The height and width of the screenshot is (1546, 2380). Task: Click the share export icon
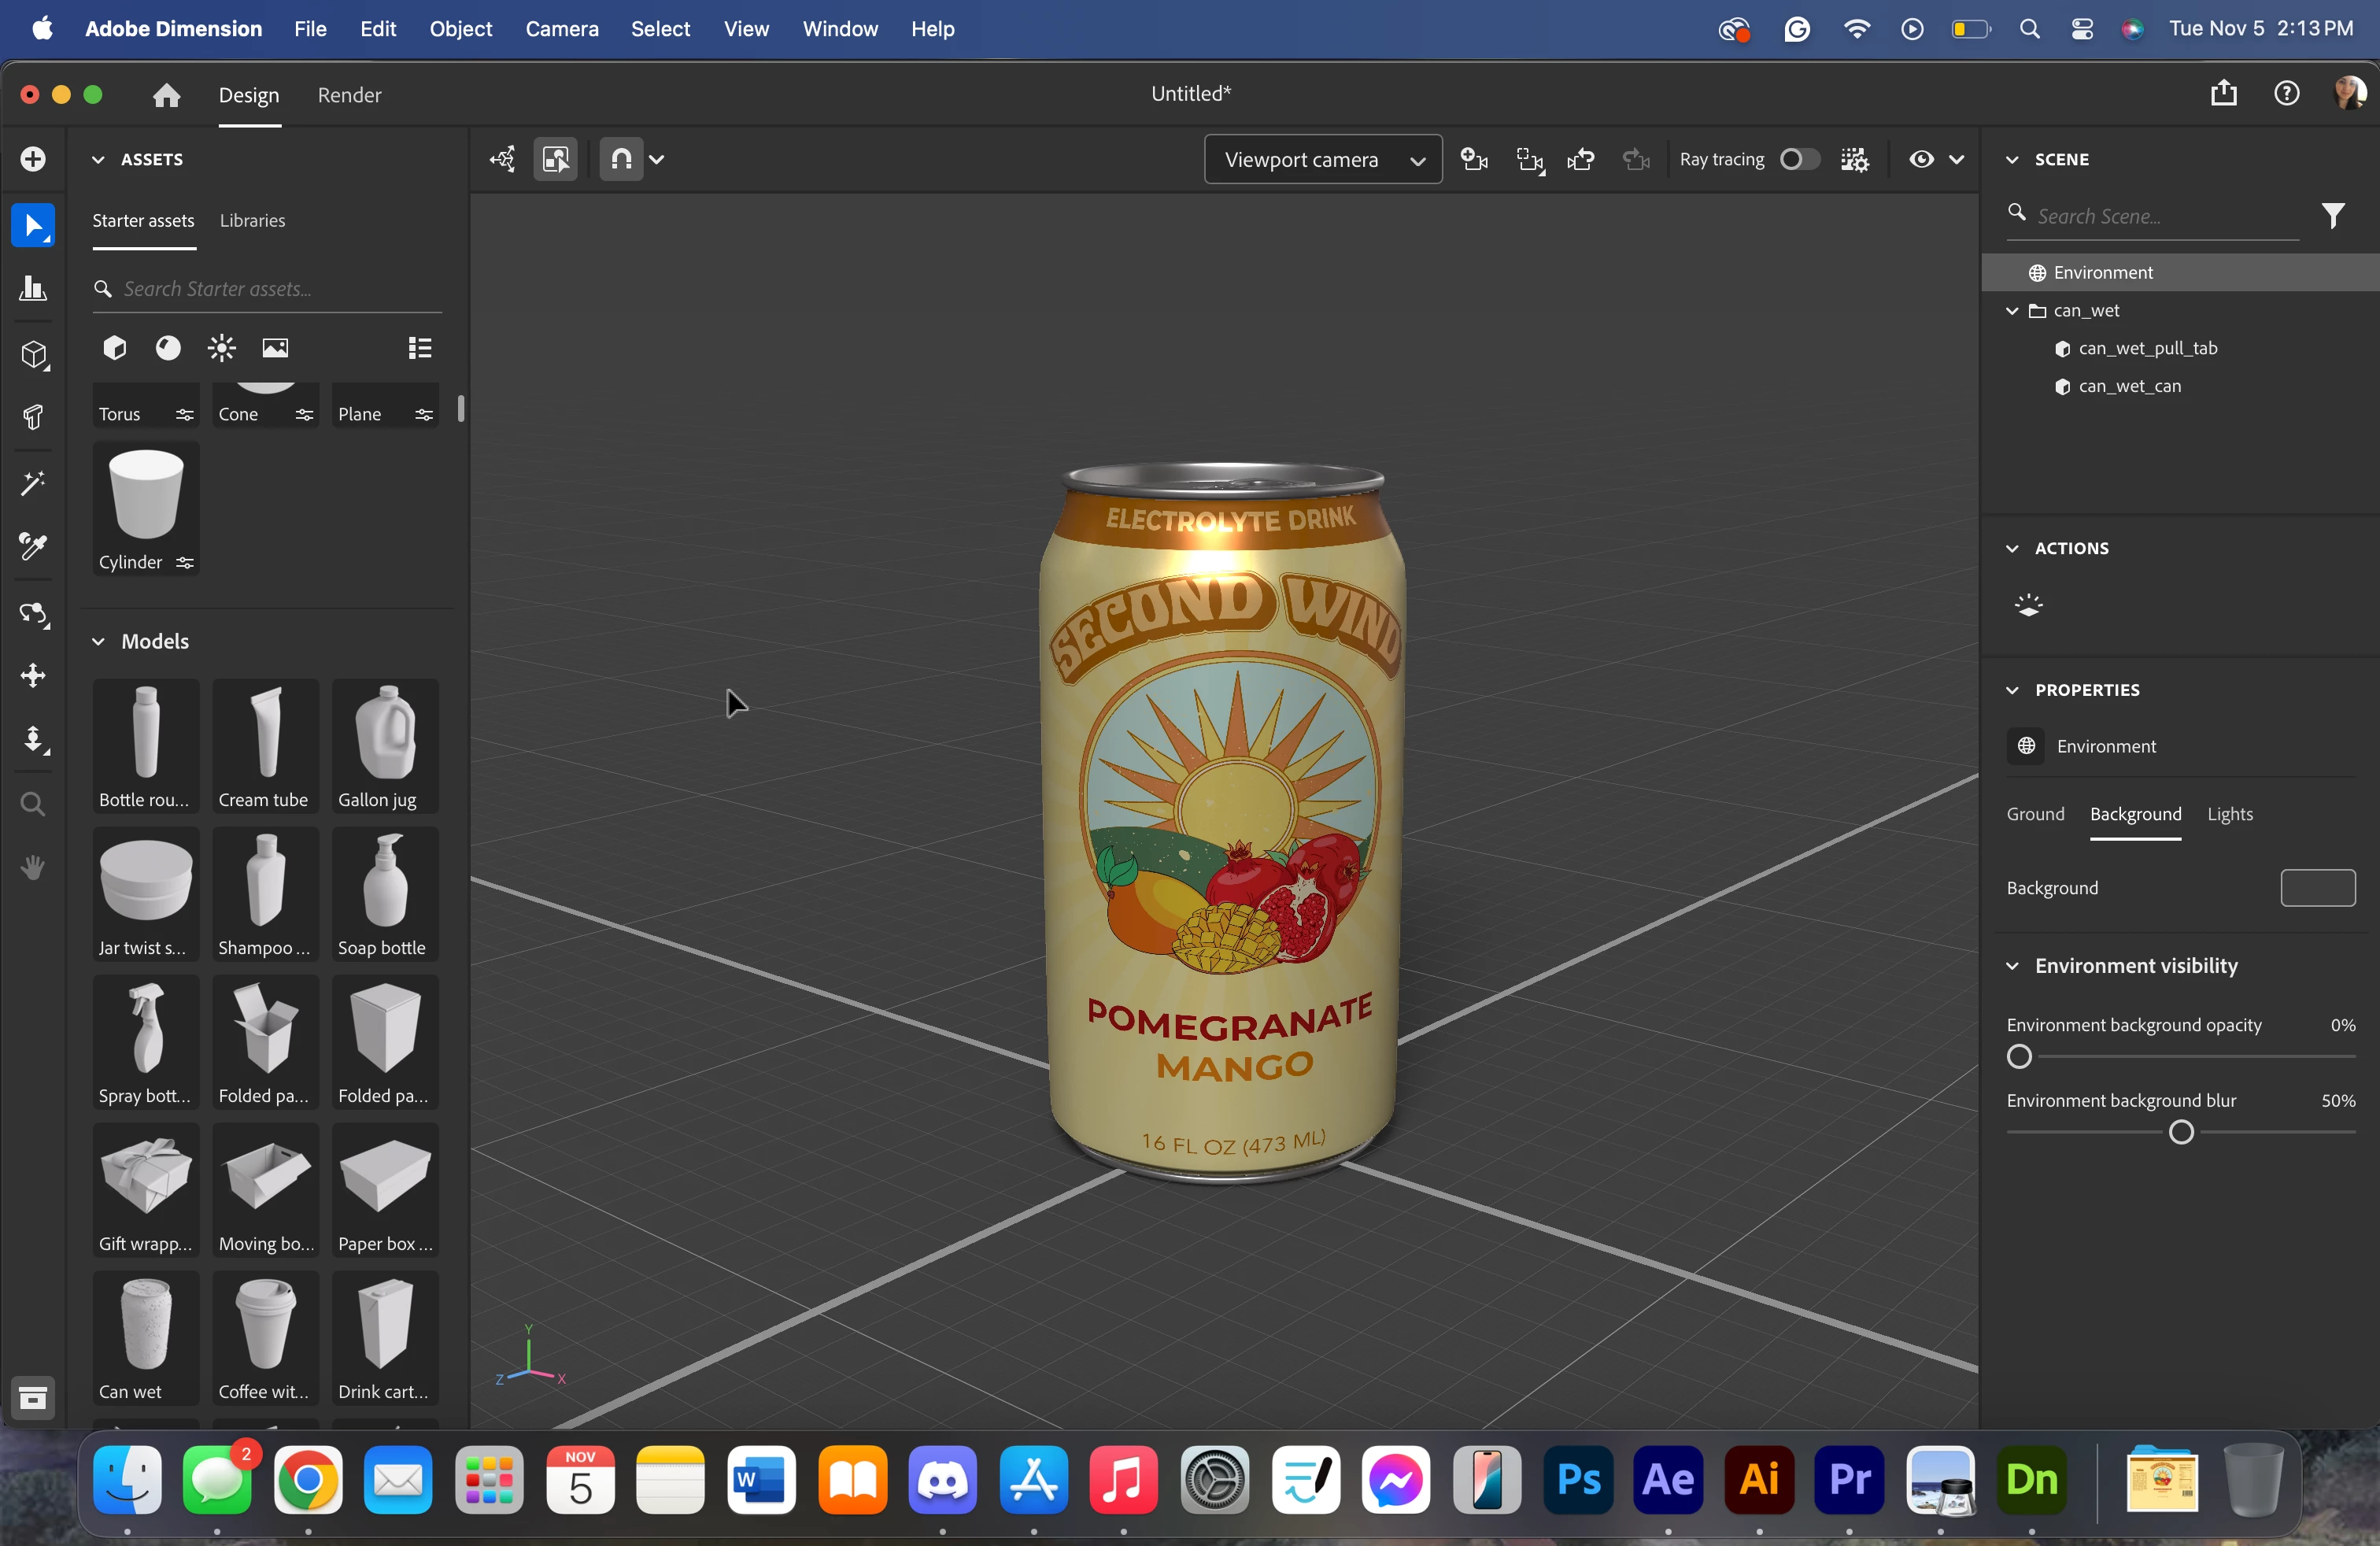(x=2223, y=94)
